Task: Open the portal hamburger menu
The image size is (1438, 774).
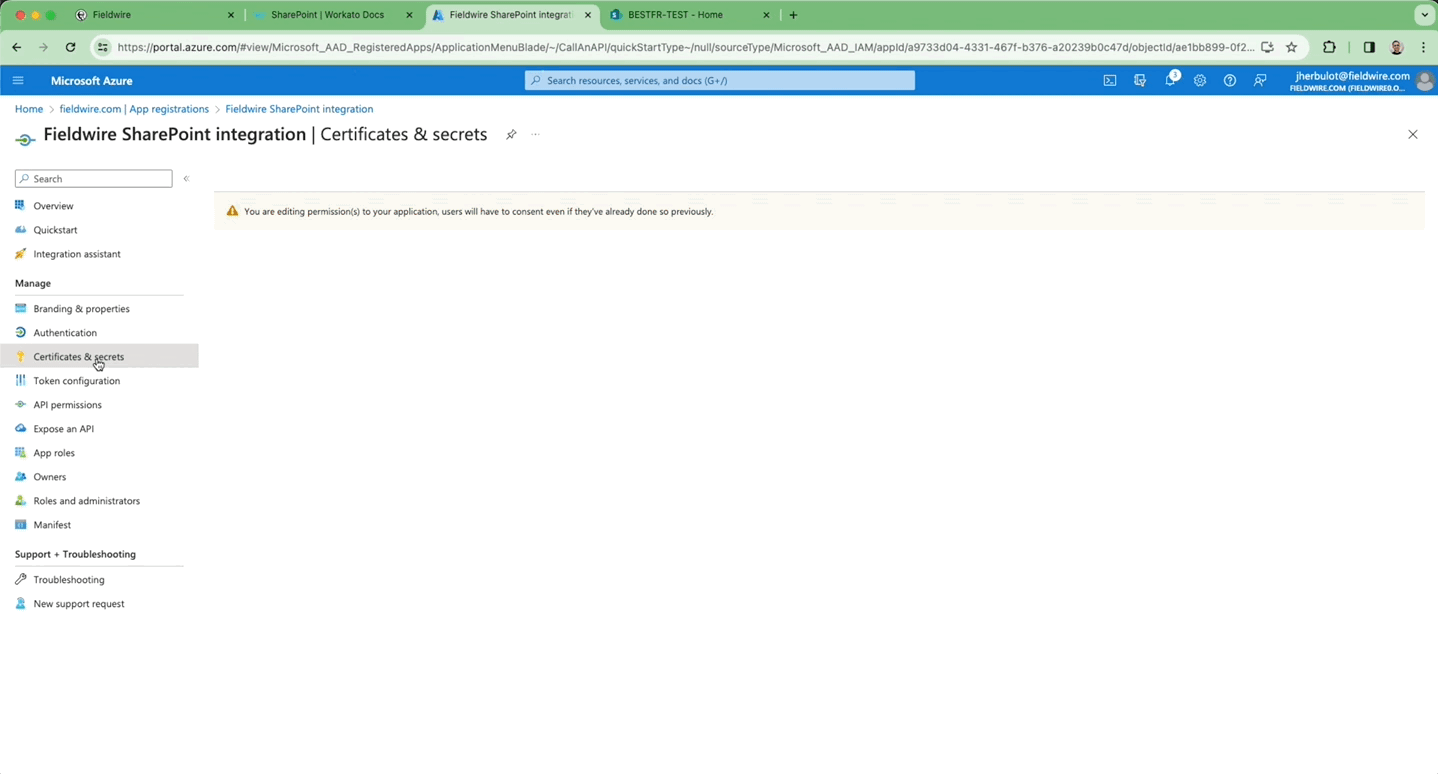Action: click(17, 80)
